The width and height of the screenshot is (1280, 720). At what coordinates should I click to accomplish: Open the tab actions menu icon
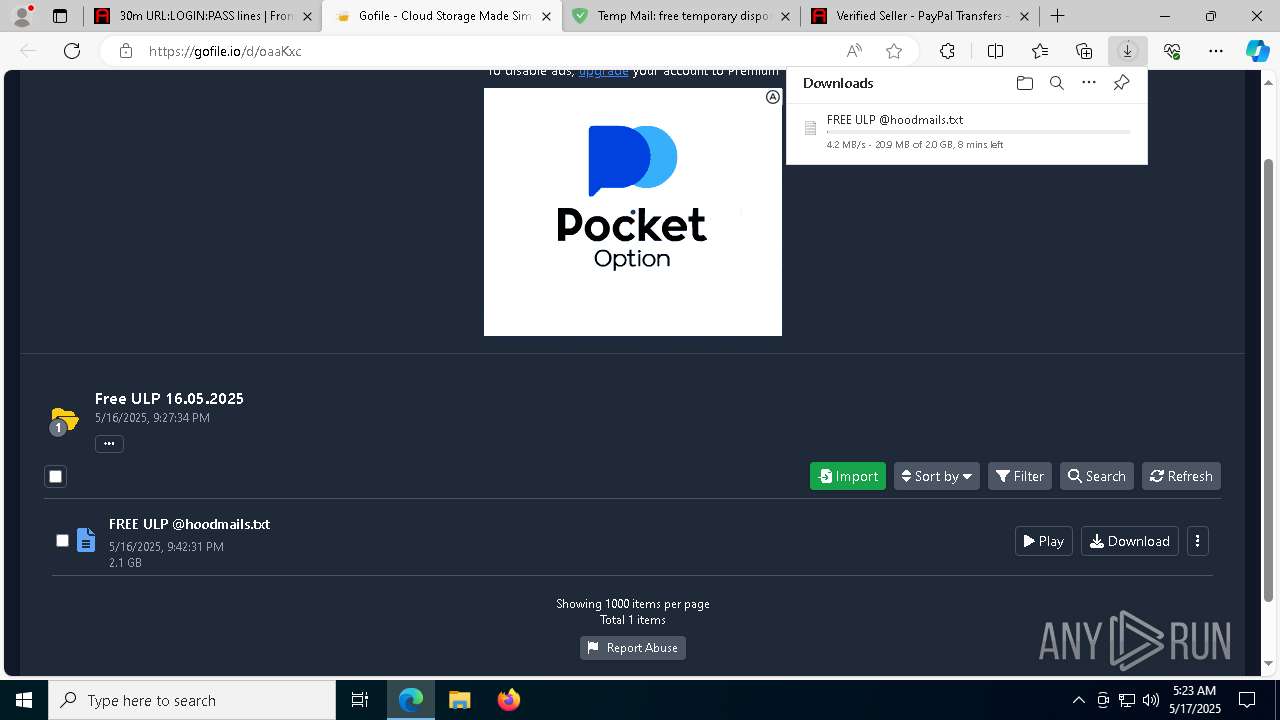tap(60, 16)
